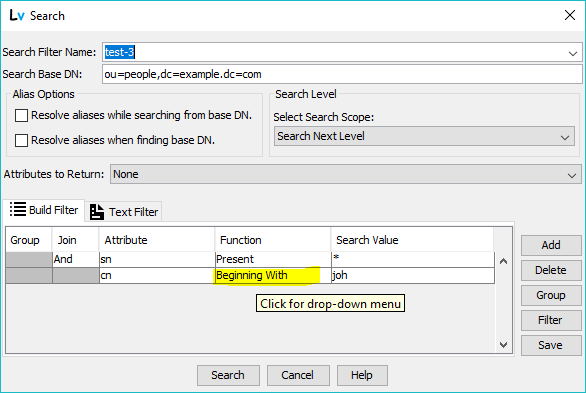Click the Join column header
The image size is (586, 393).
click(75, 240)
